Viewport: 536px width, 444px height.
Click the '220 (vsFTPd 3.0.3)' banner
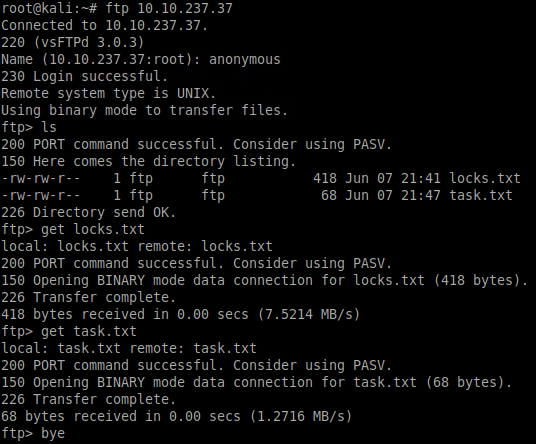[73, 43]
